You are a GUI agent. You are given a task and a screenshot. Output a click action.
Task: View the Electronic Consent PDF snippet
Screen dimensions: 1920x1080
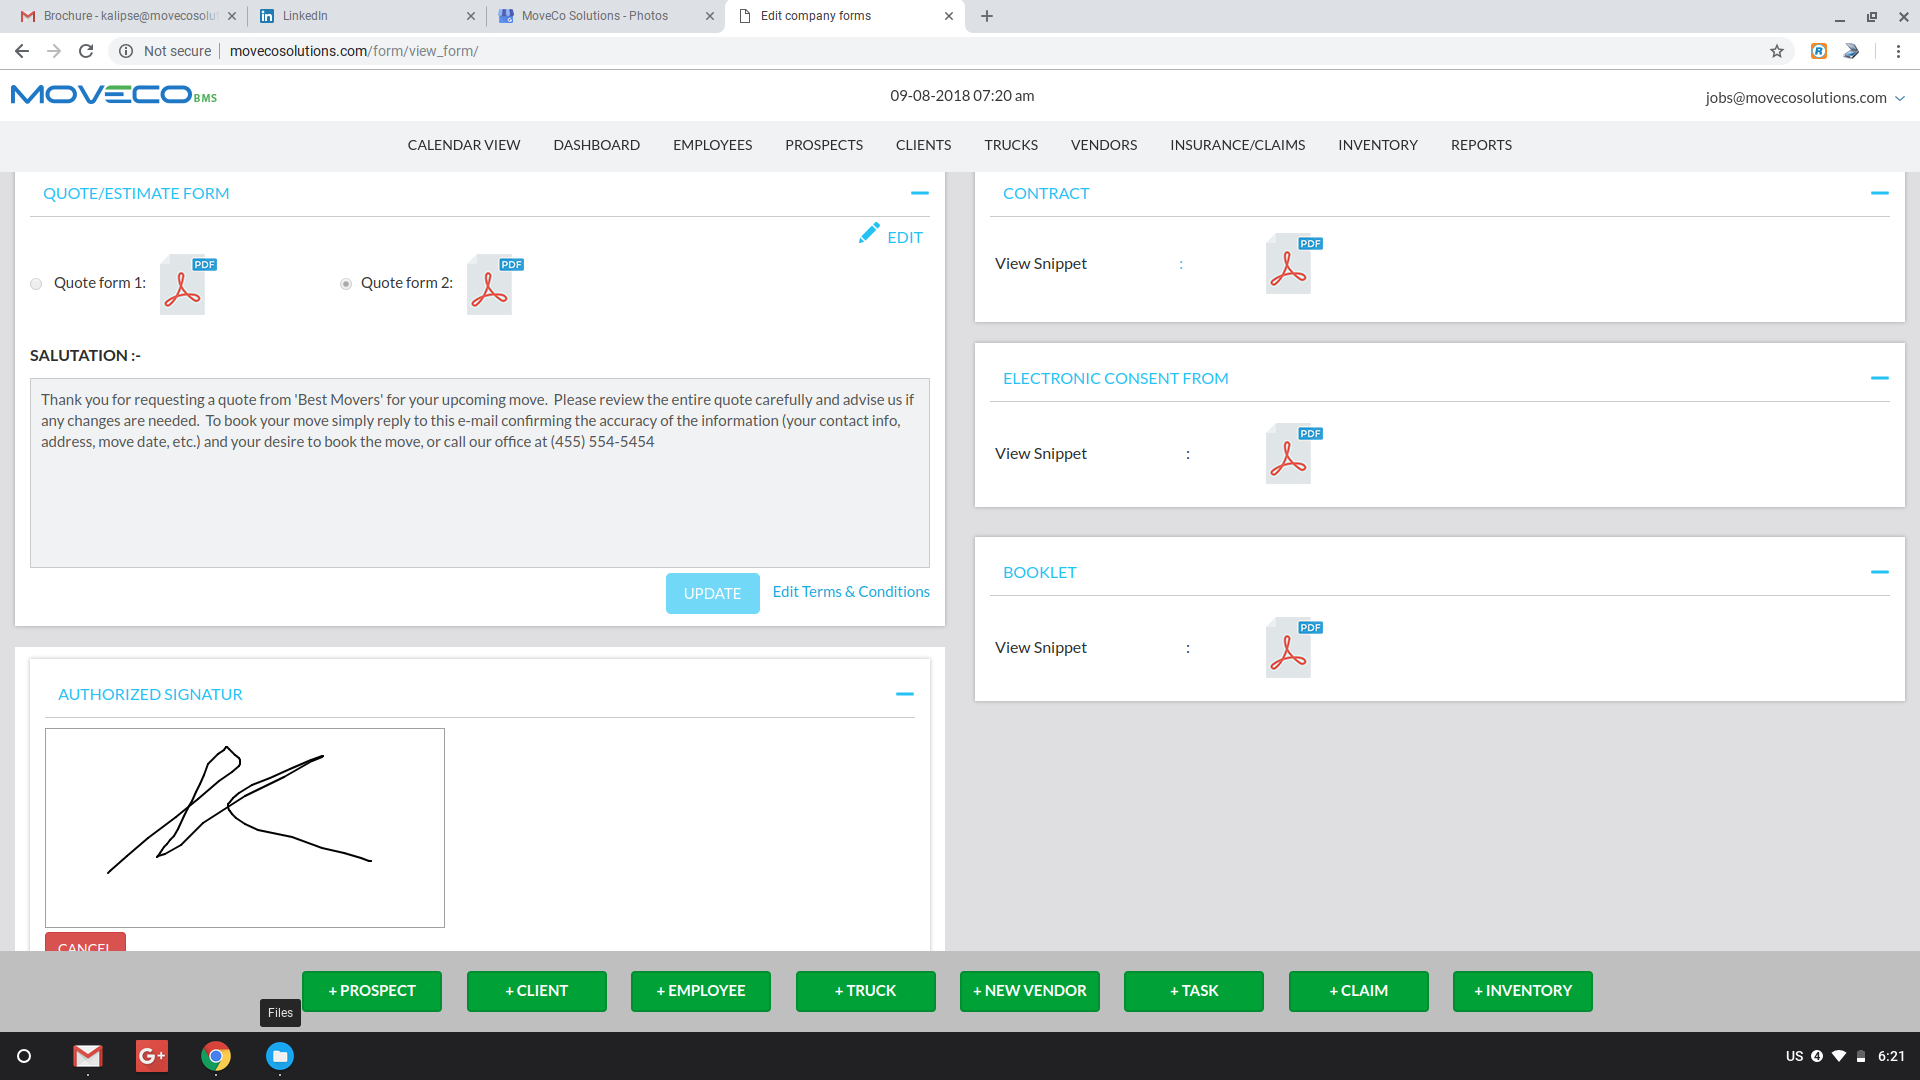tap(1291, 454)
